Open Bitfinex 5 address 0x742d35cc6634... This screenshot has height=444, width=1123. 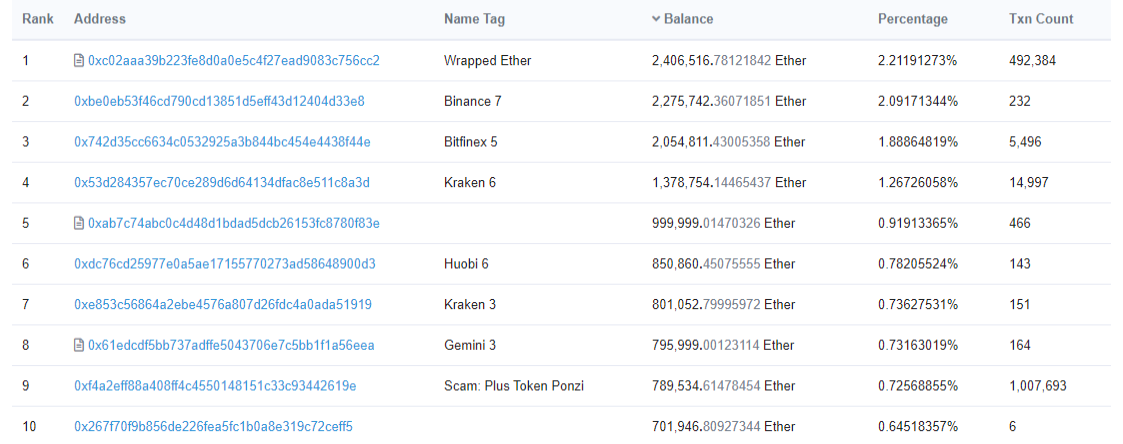222,142
